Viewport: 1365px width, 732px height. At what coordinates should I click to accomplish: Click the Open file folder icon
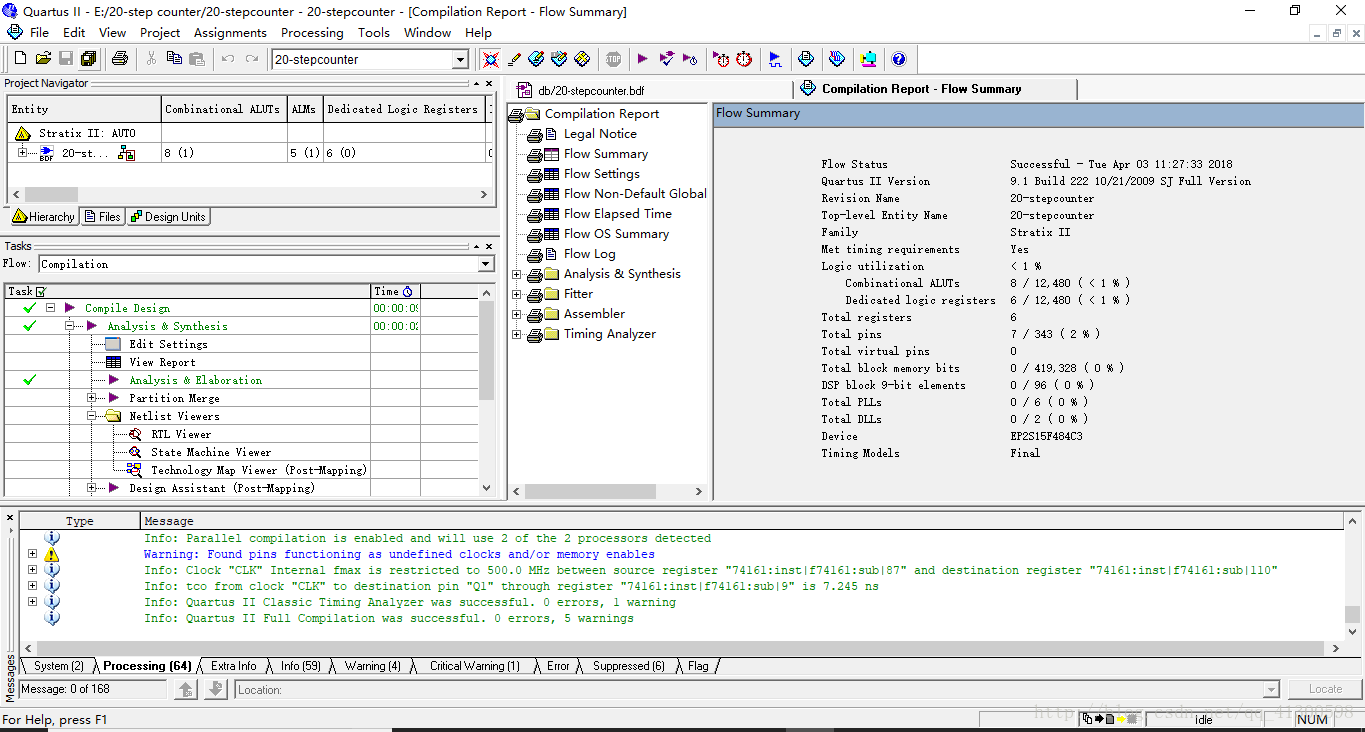43,59
